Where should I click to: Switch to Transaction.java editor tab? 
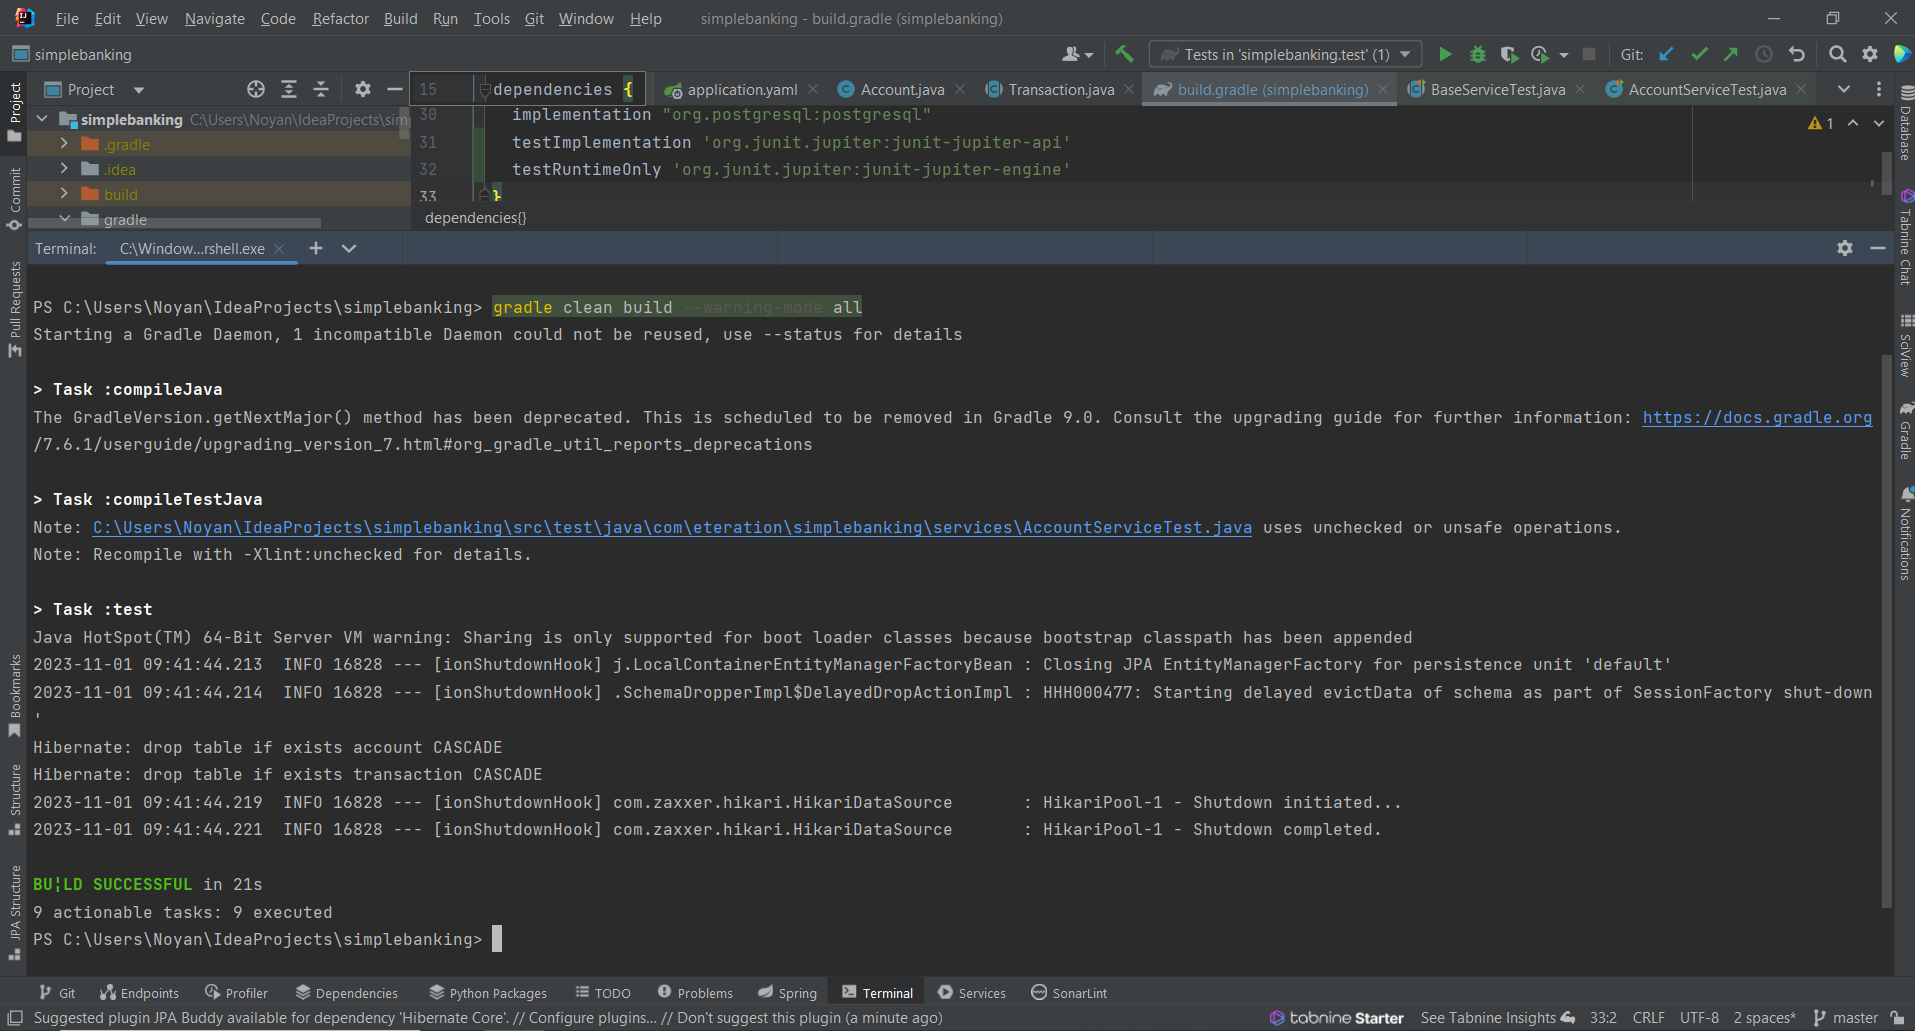(1060, 90)
